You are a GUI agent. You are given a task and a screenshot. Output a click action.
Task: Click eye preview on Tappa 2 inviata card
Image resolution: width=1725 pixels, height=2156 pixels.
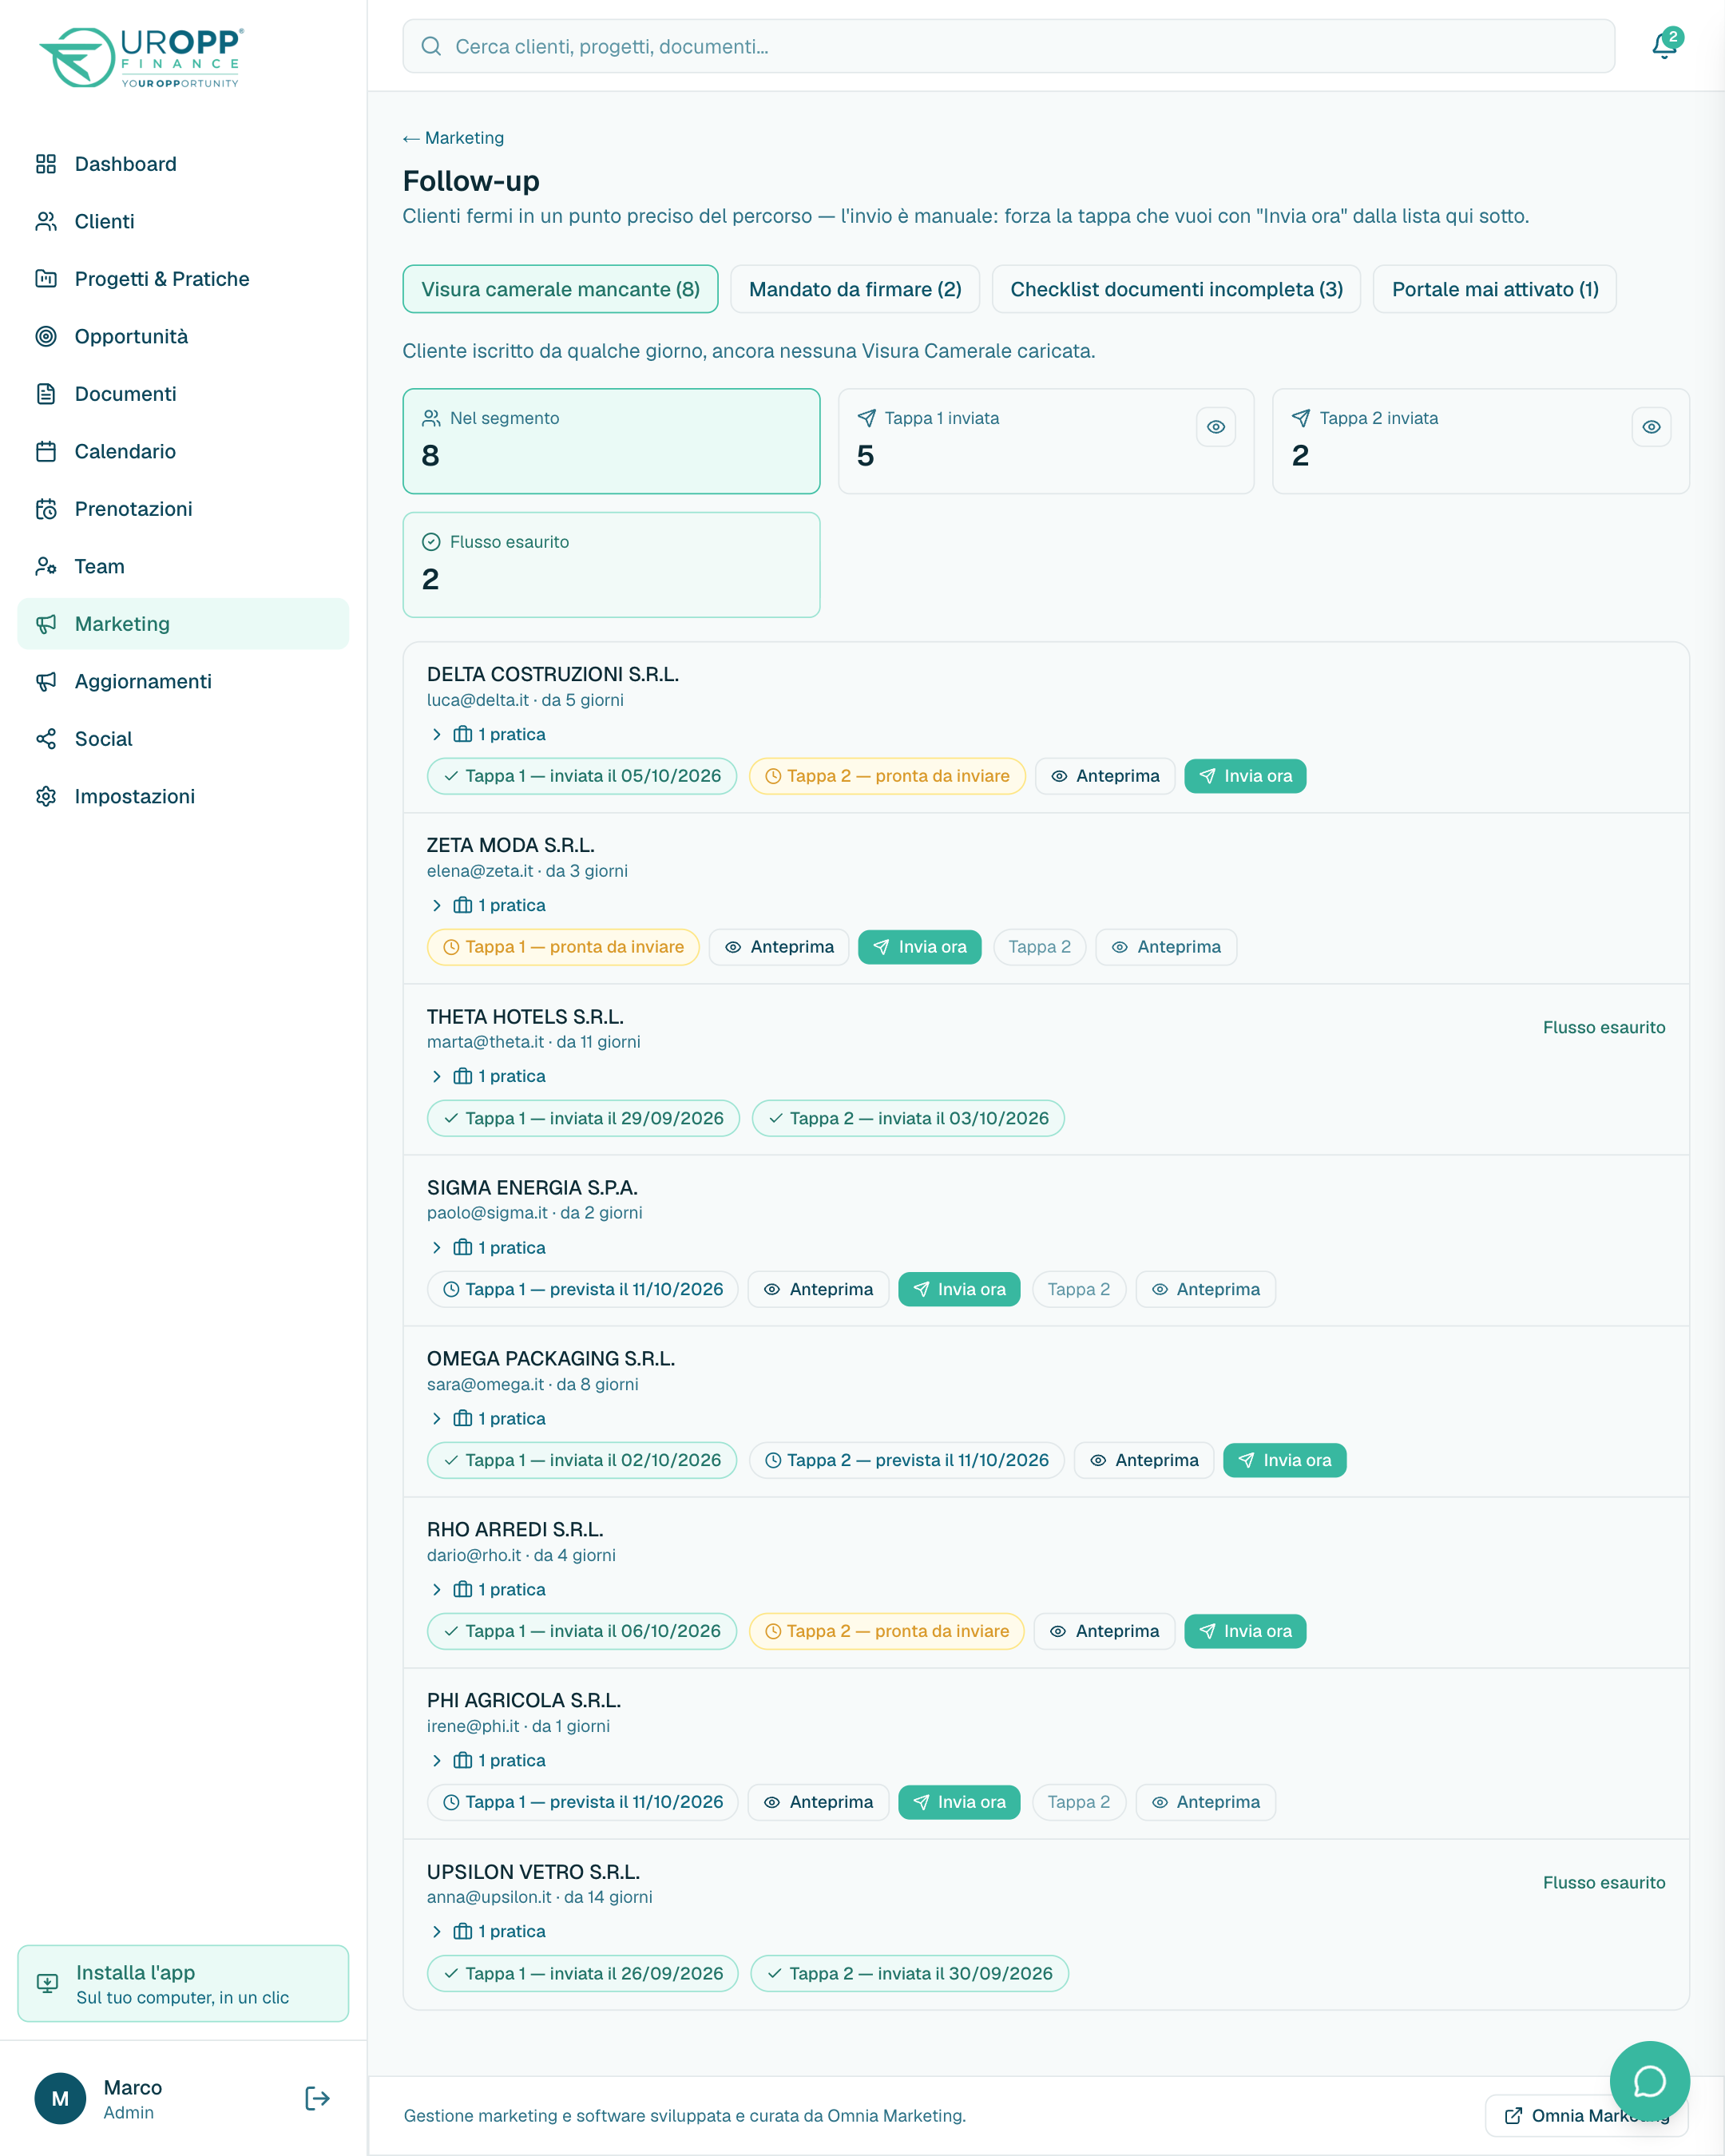(x=1651, y=427)
